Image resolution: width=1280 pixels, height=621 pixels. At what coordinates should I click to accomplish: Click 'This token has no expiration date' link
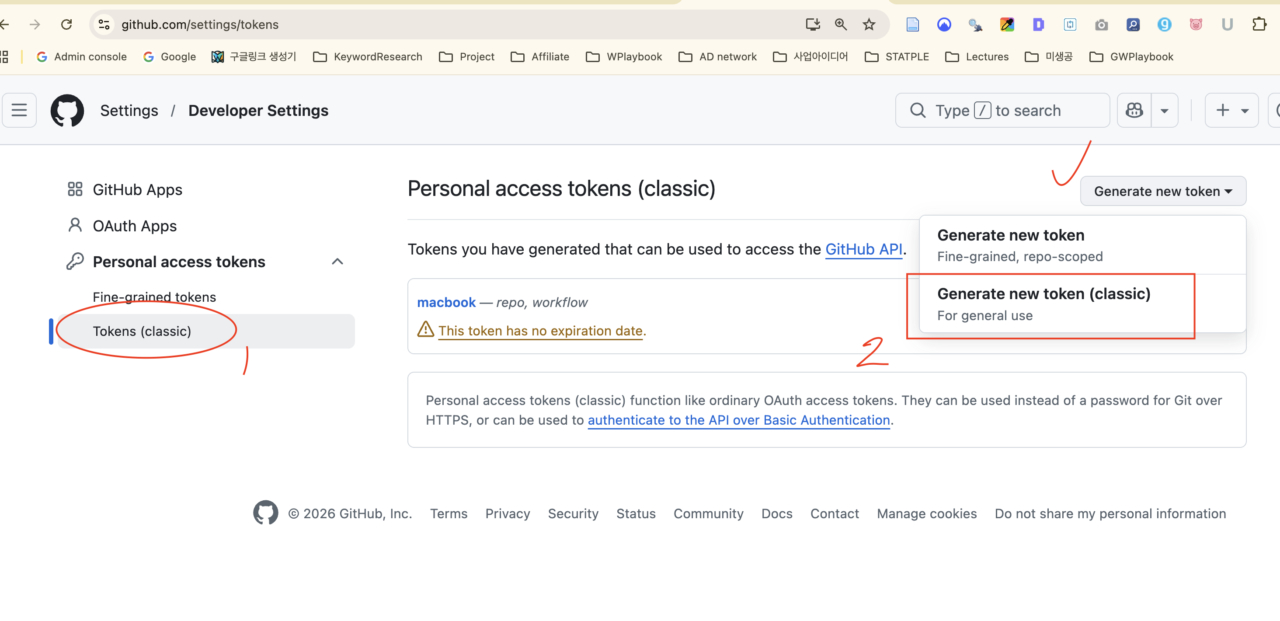click(x=541, y=330)
